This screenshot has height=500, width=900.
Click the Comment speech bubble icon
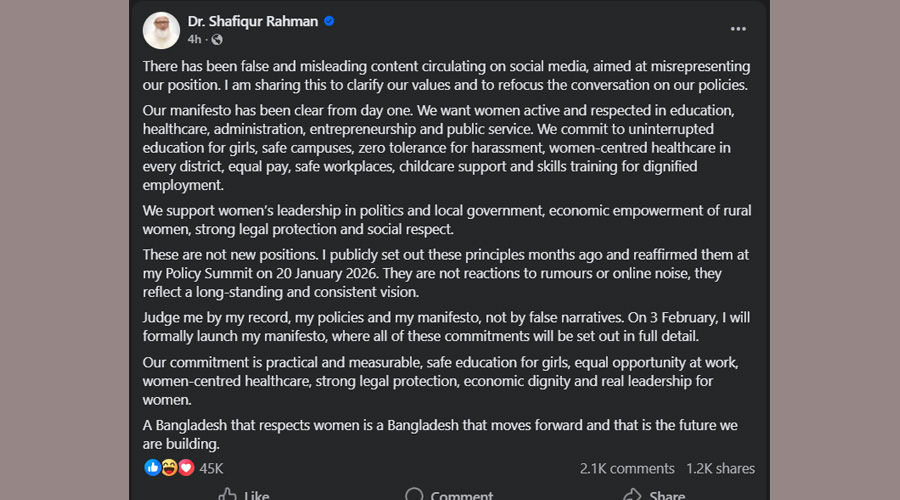coord(414,495)
